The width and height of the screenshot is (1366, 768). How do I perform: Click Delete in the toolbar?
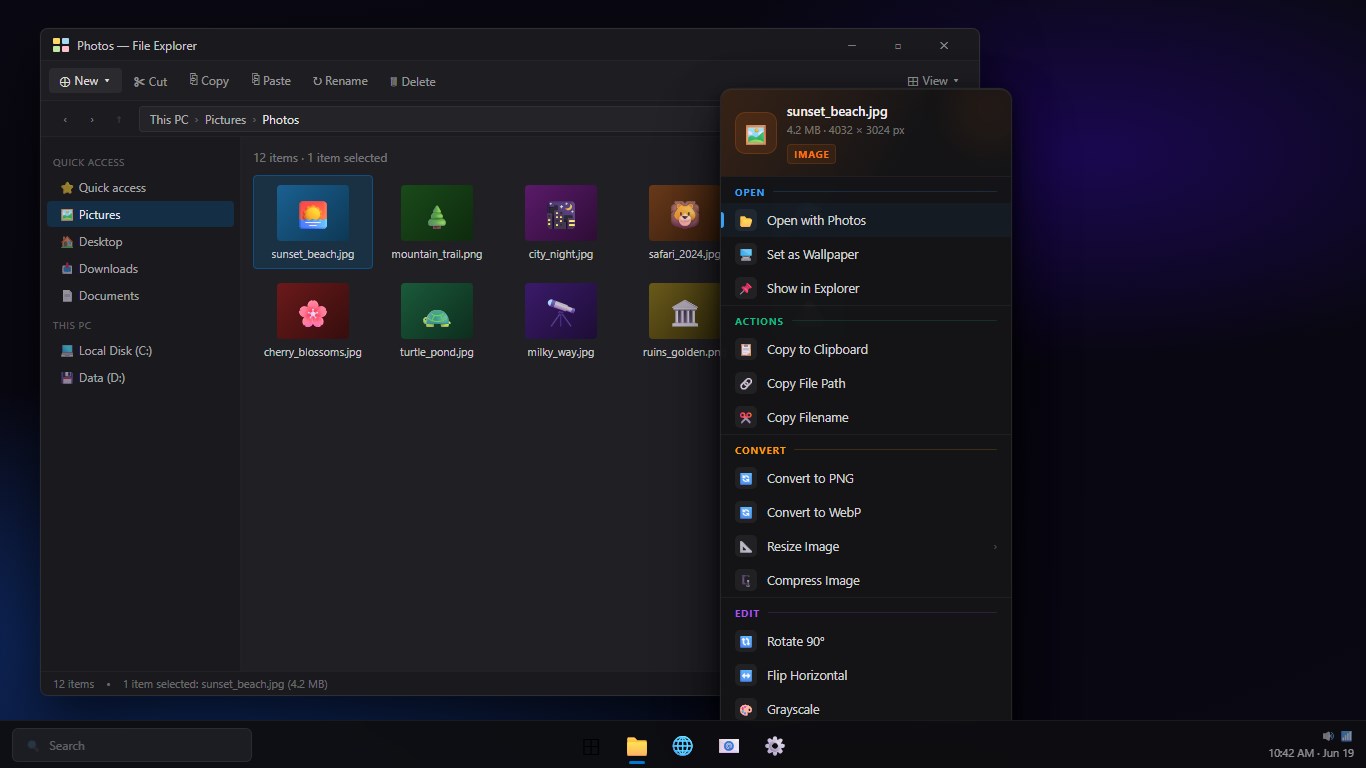pos(412,81)
